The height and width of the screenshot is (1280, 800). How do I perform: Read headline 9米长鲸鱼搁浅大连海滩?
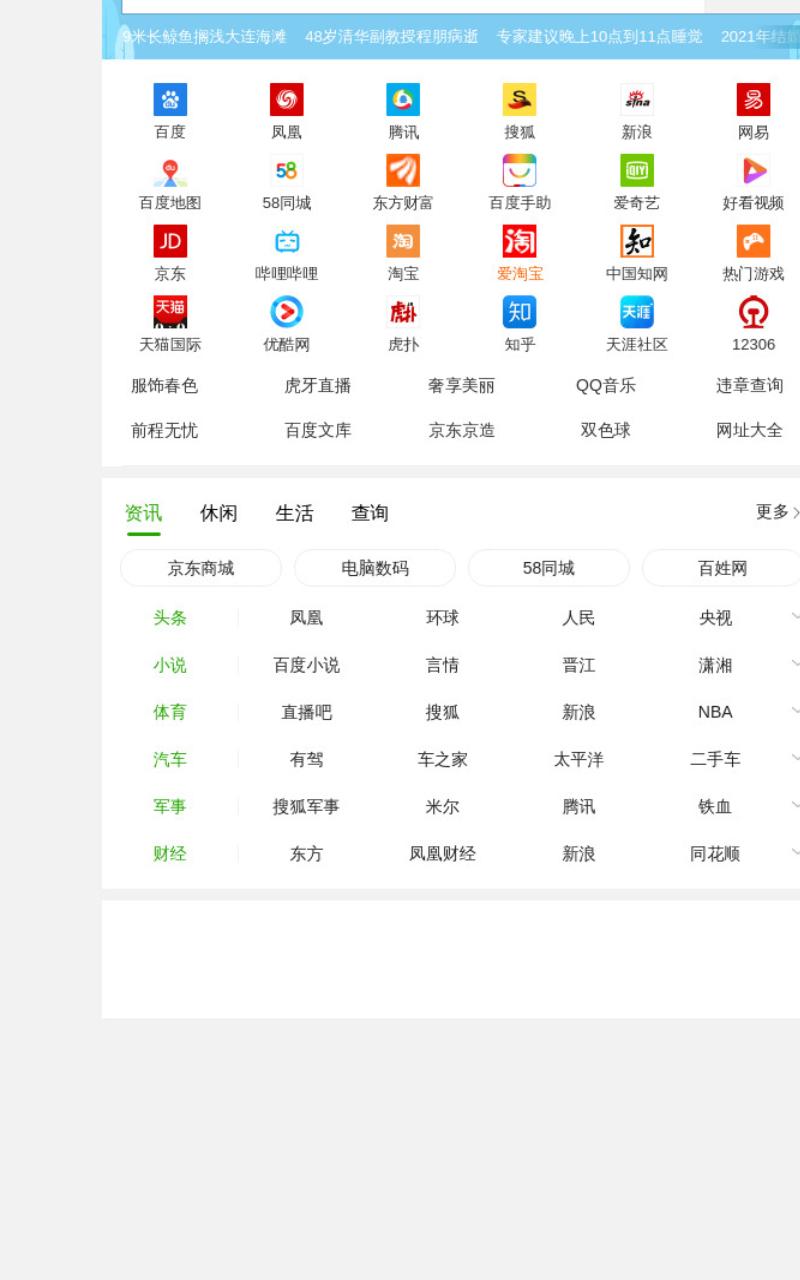204,37
